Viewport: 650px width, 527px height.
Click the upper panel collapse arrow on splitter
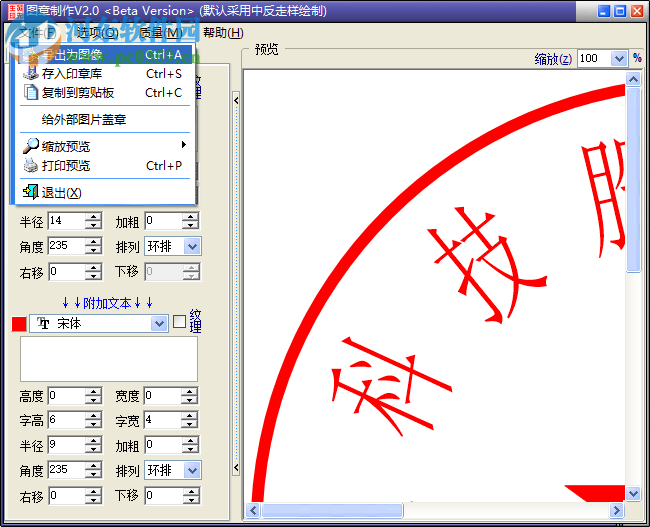(x=236, y=100)
